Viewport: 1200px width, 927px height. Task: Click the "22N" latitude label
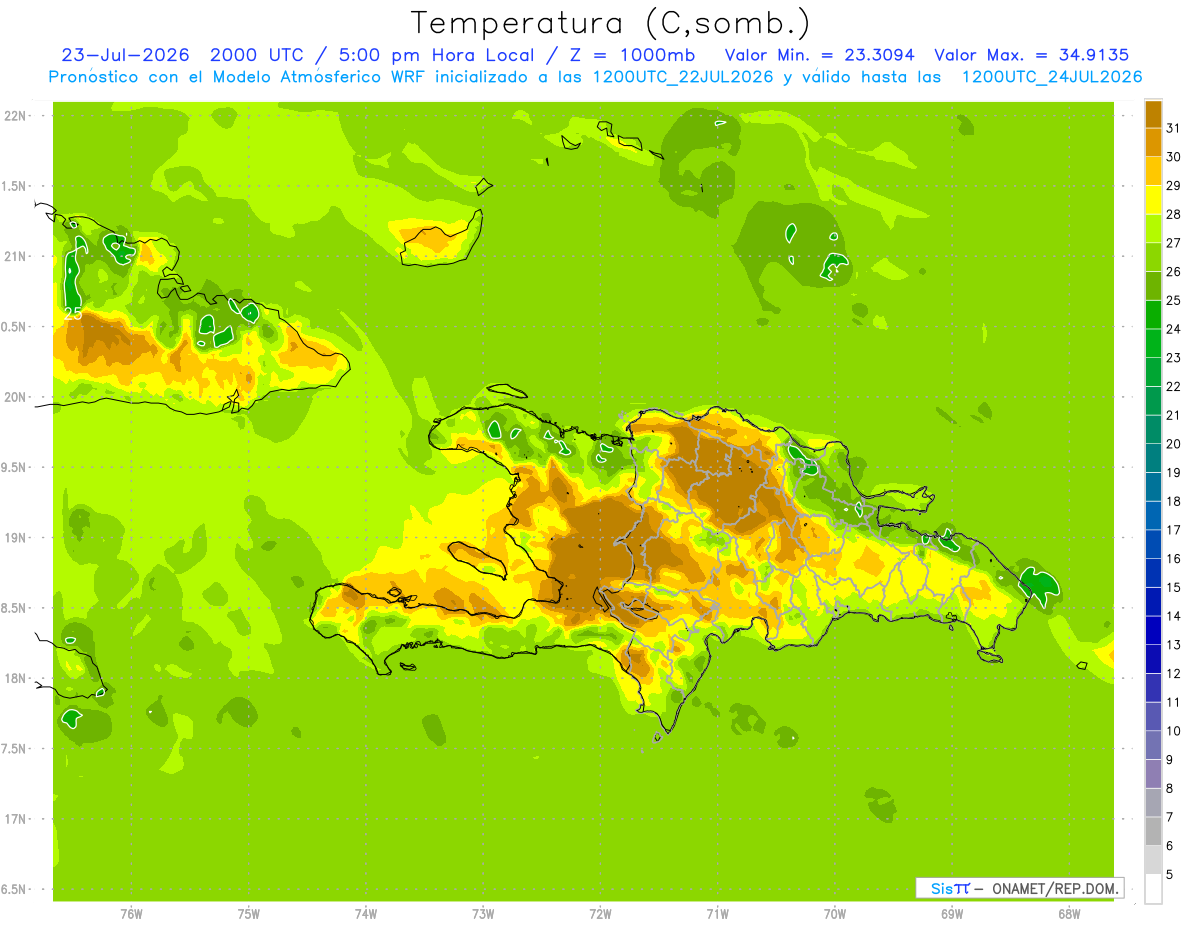13,115
